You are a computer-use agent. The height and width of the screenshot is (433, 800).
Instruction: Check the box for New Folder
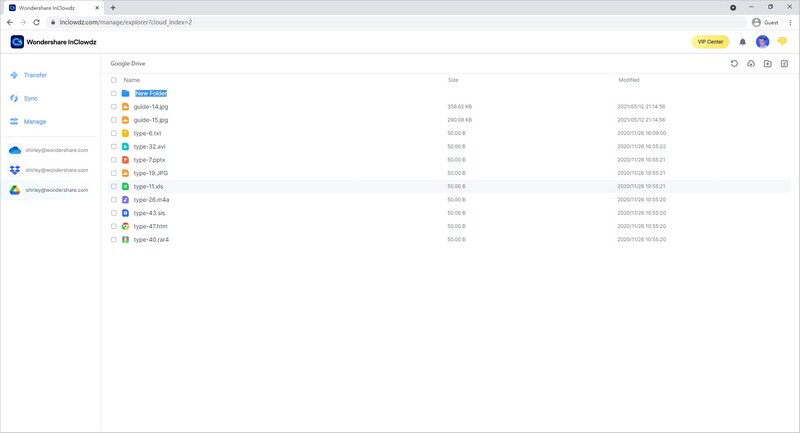[x=114, y=93]
